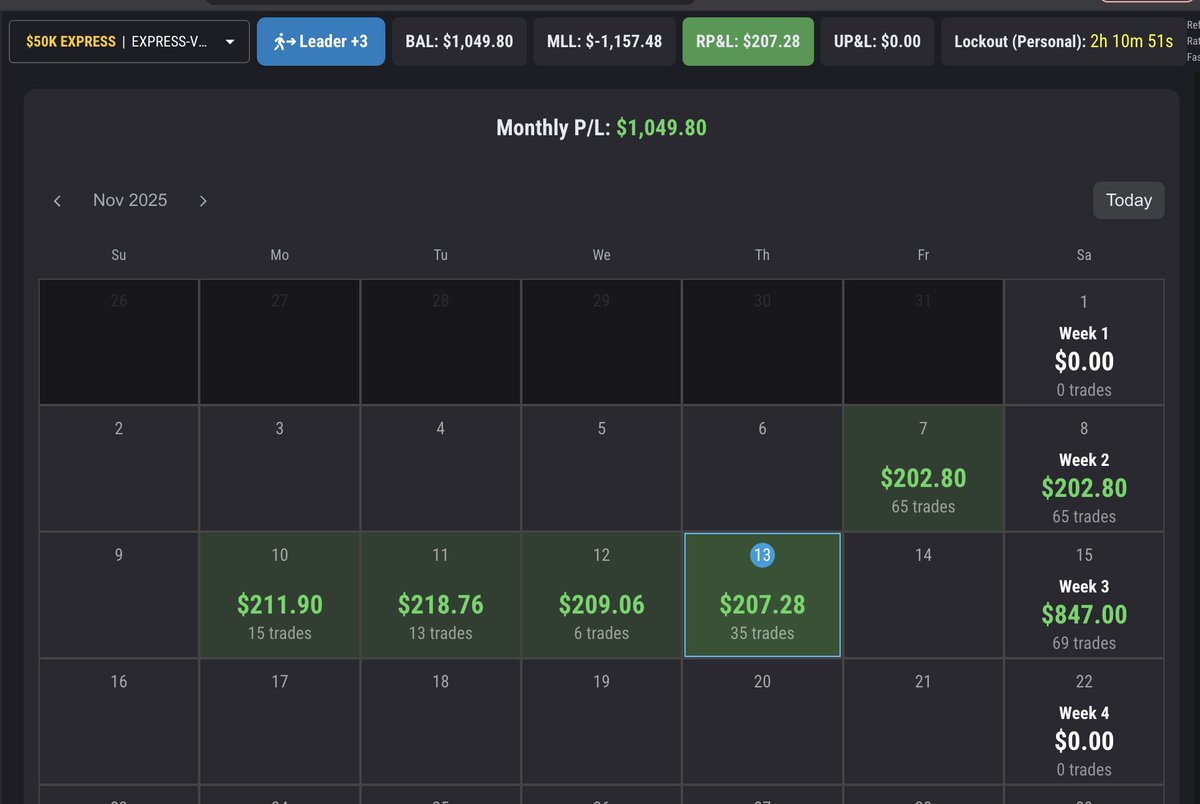Click the MLL $-1,157.48 loss limit indicator
Image resolution: width=1200 pixels, height=804 pixels.
coord(604,41)
